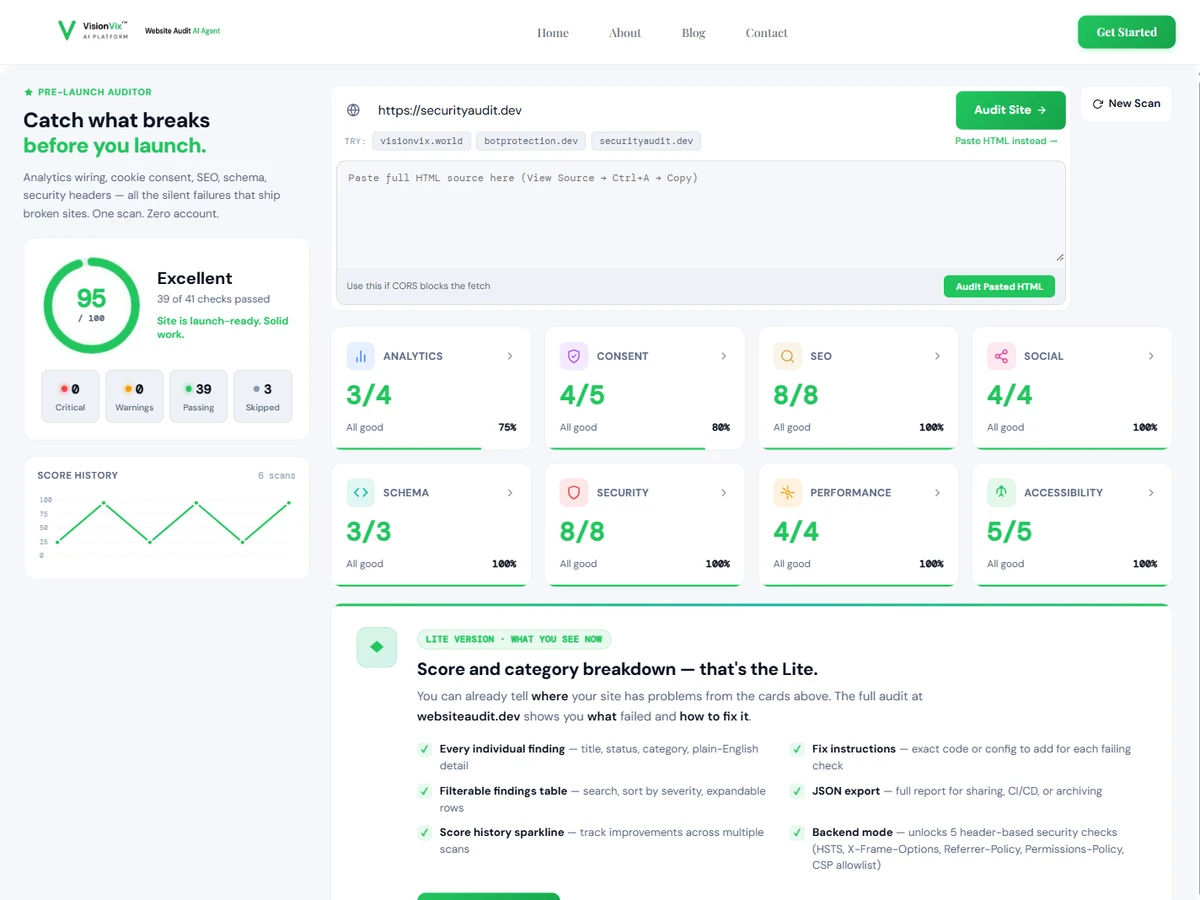Expand the Accessibility category card chevron
1200x900 pixels.
[x=1151, y=492]
